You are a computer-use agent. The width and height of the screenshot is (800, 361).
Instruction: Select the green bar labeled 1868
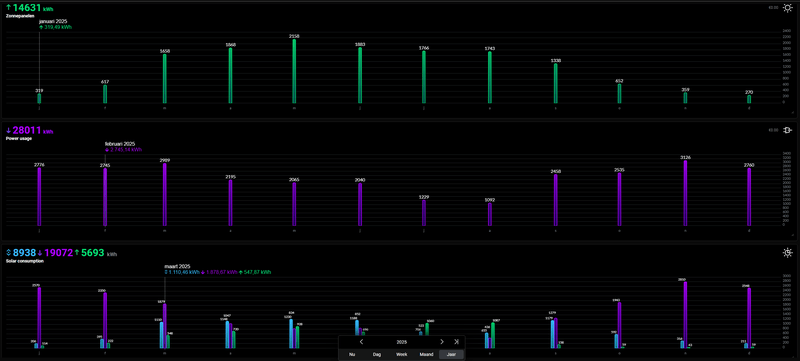(x=230, y=75)
